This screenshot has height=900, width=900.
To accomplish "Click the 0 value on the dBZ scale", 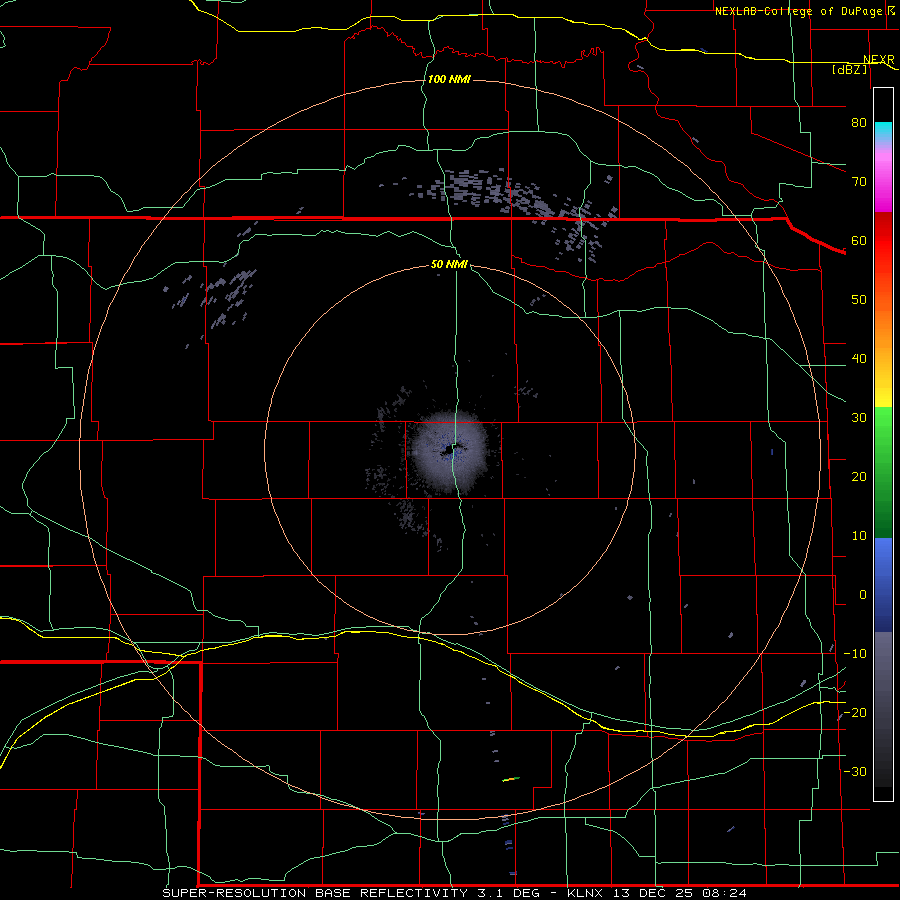I will pos(863,595).
